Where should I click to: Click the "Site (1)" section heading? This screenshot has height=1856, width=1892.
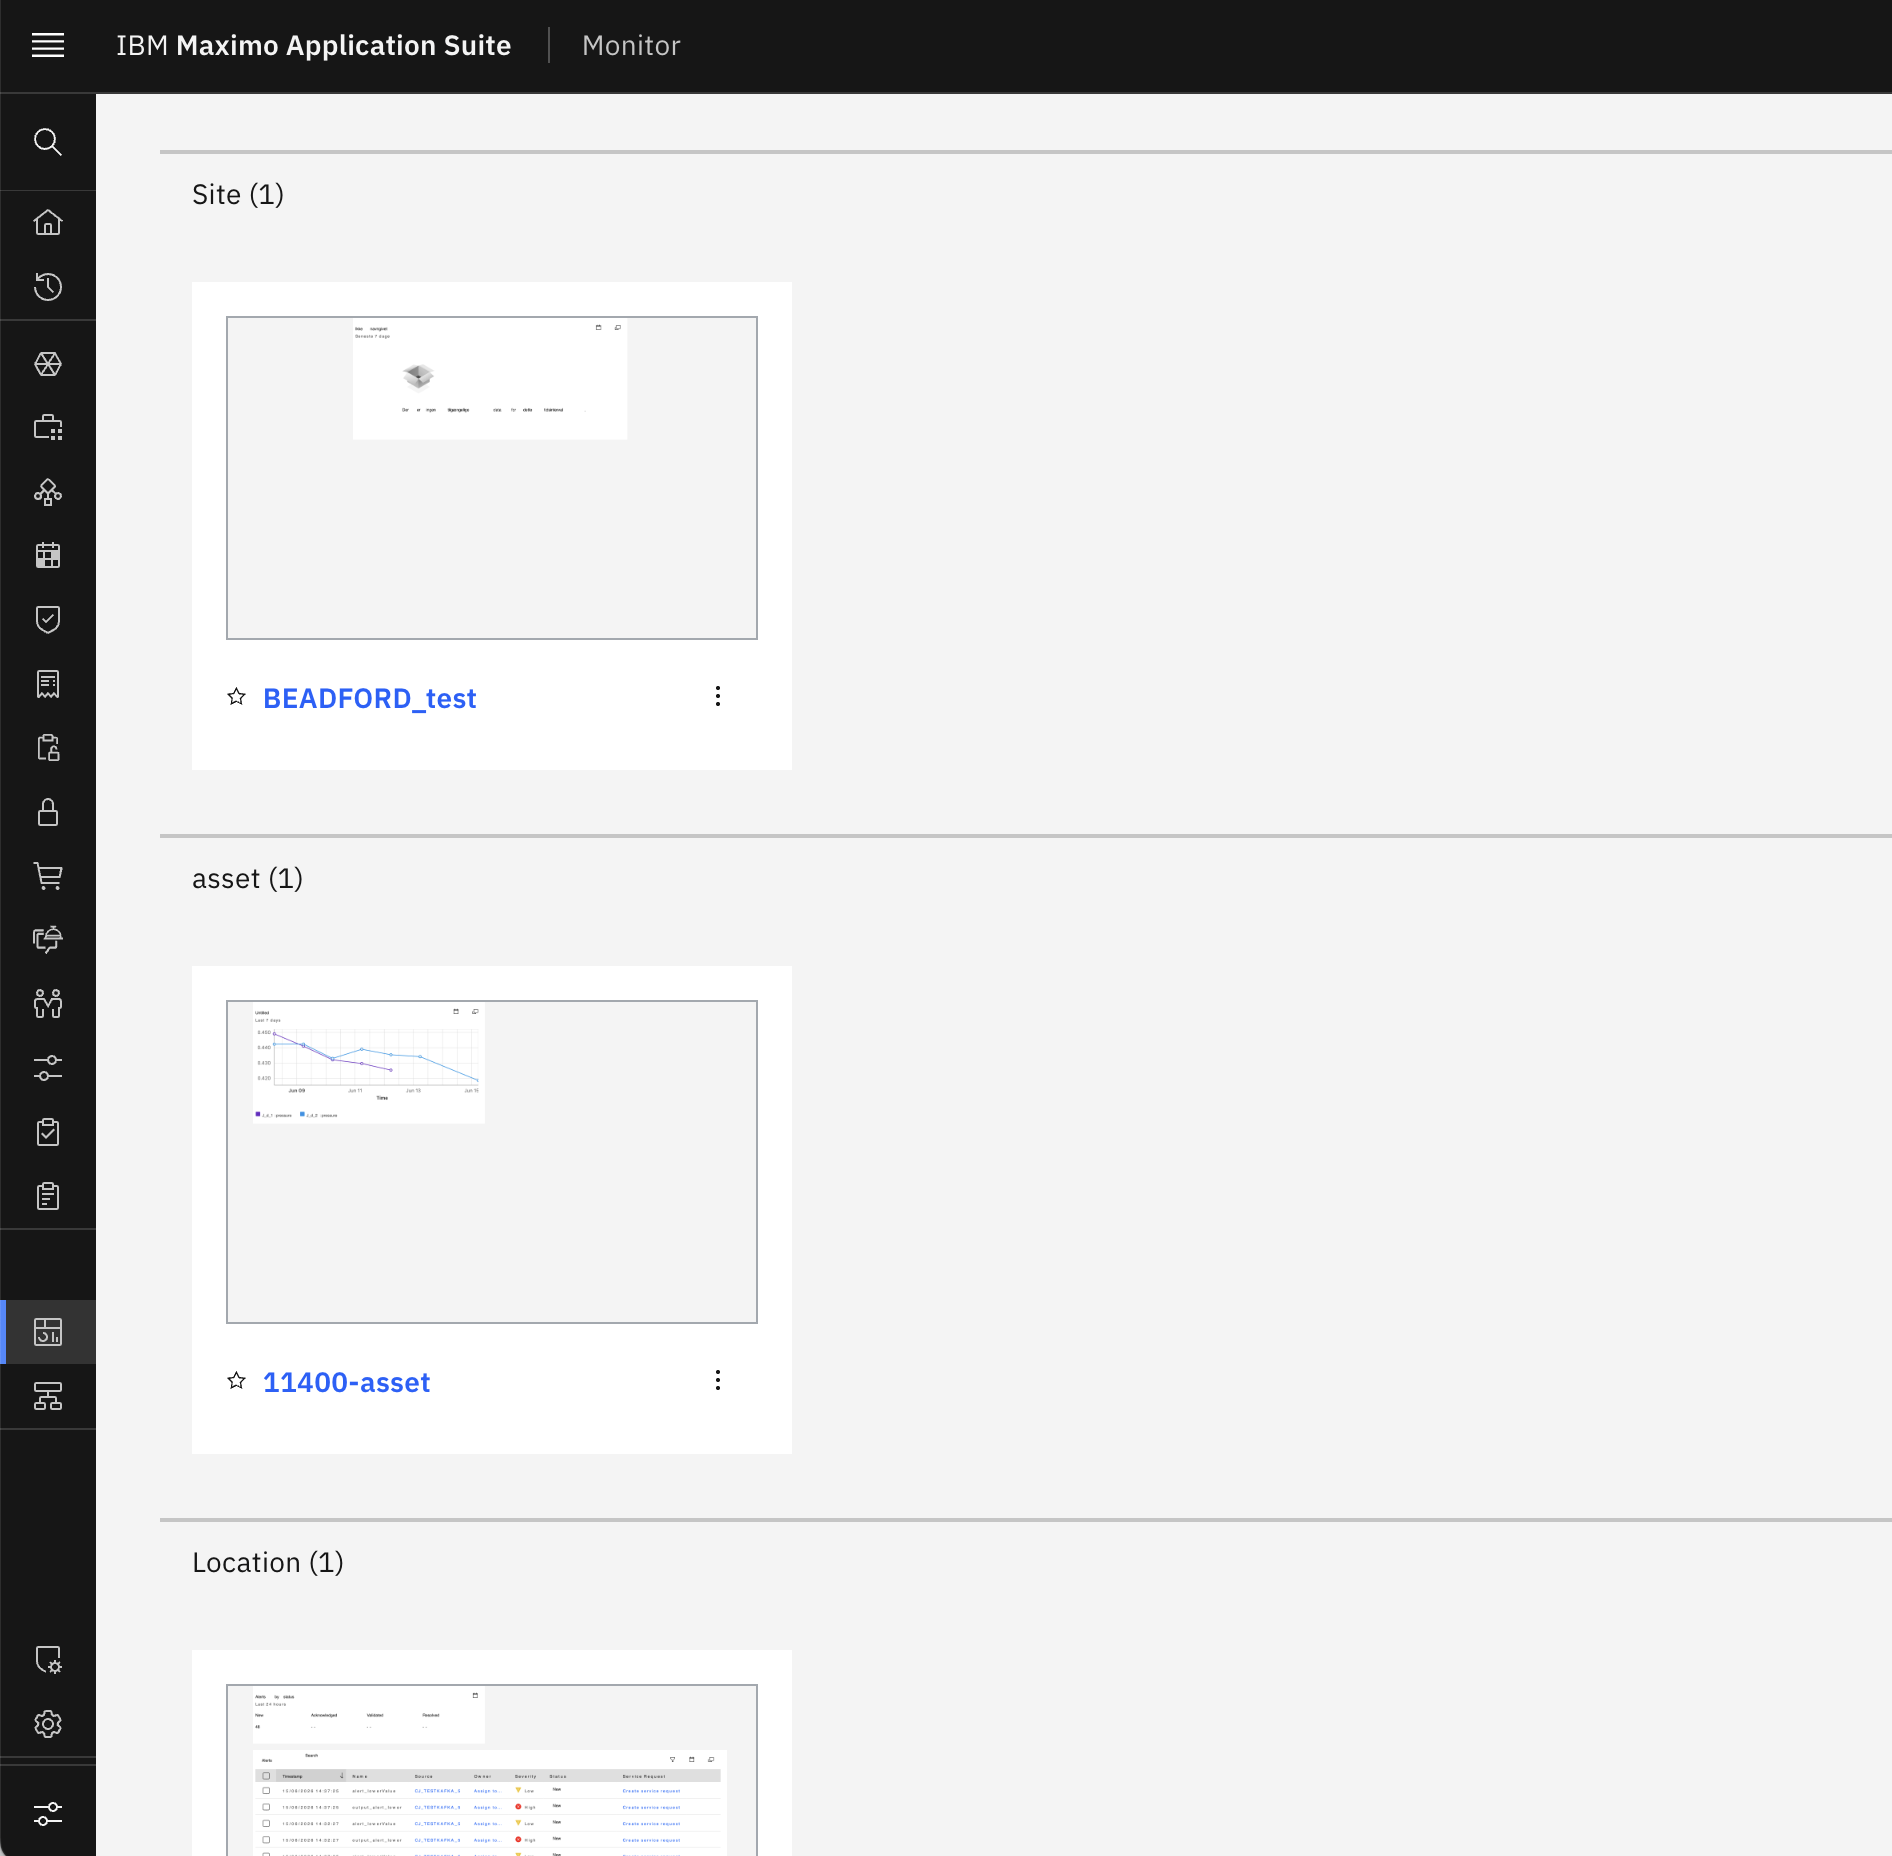[238, 194]
